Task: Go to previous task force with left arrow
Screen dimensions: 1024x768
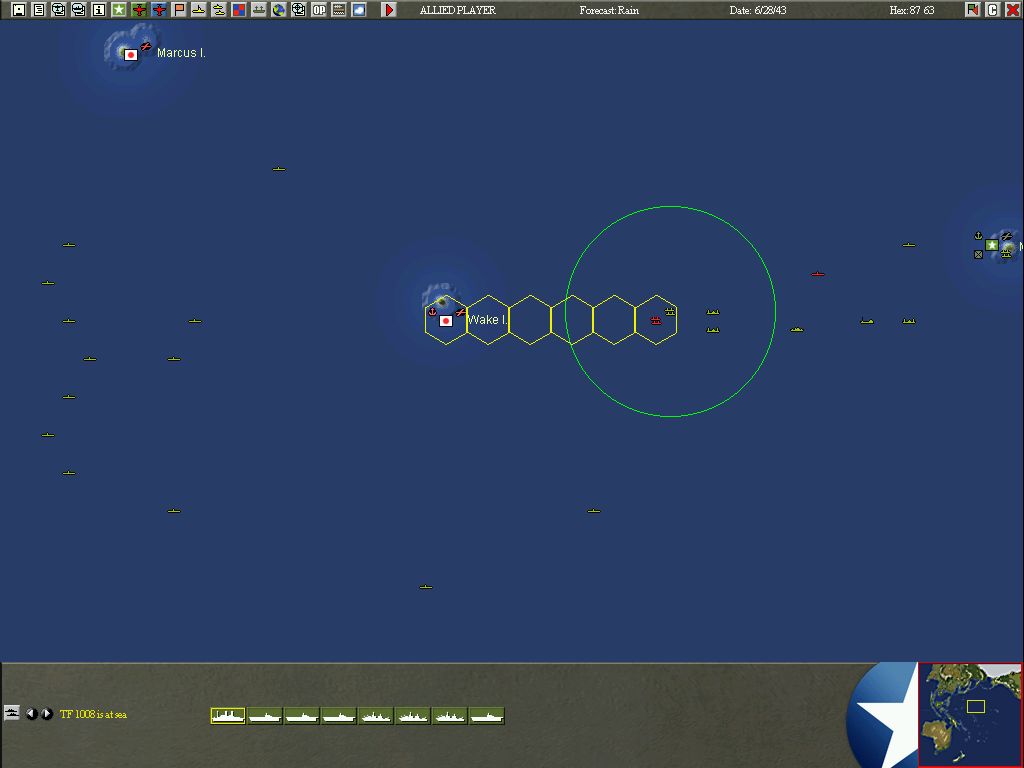Action: [x=31, y=714]
